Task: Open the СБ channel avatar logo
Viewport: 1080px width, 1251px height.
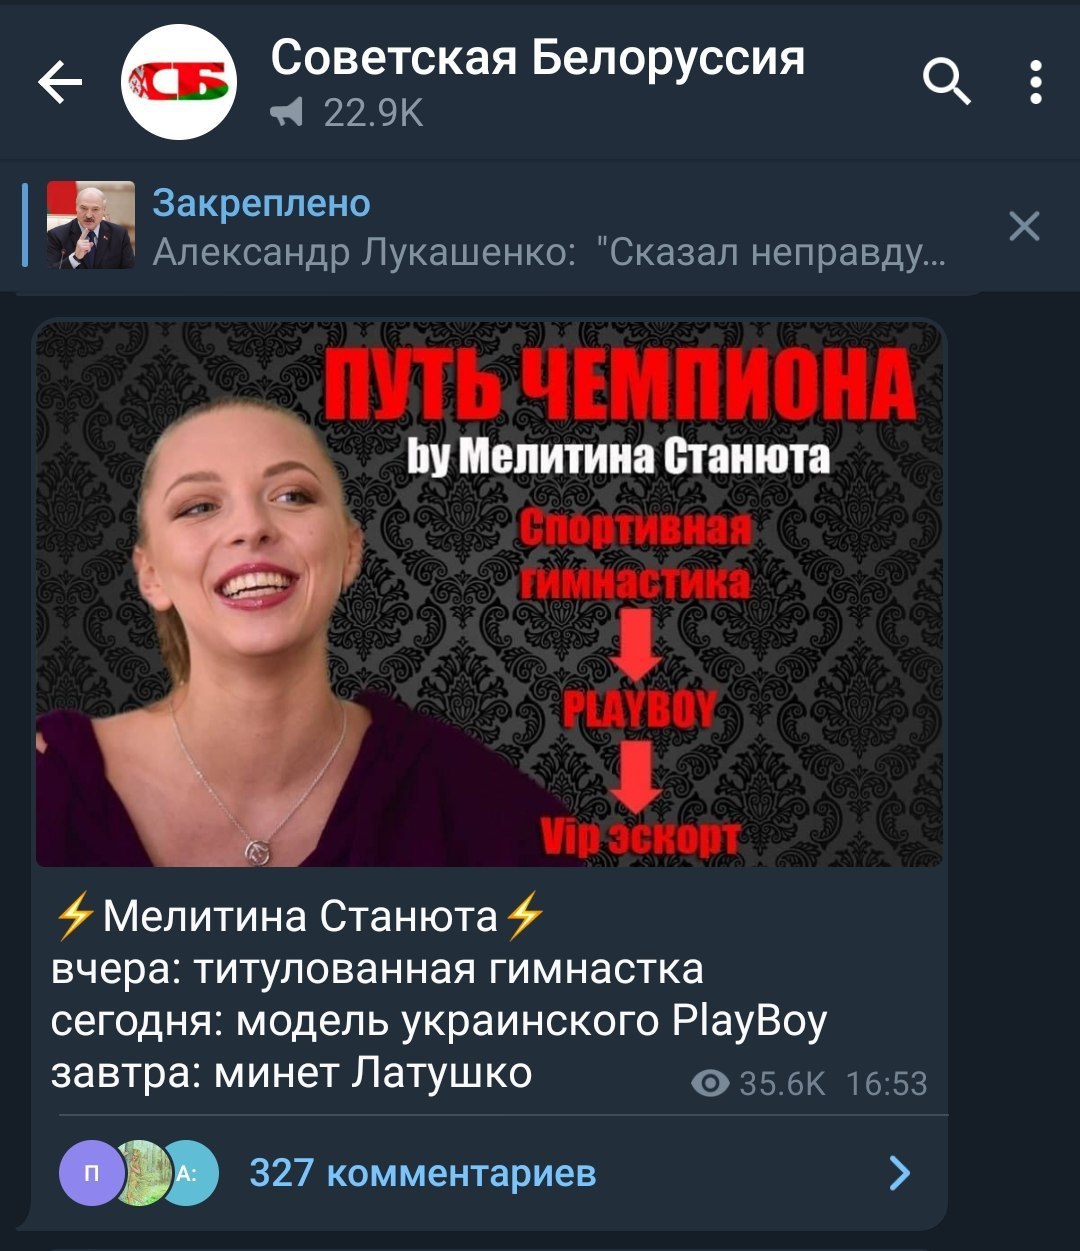Action: pyautogui.click(x=179, y=83)
